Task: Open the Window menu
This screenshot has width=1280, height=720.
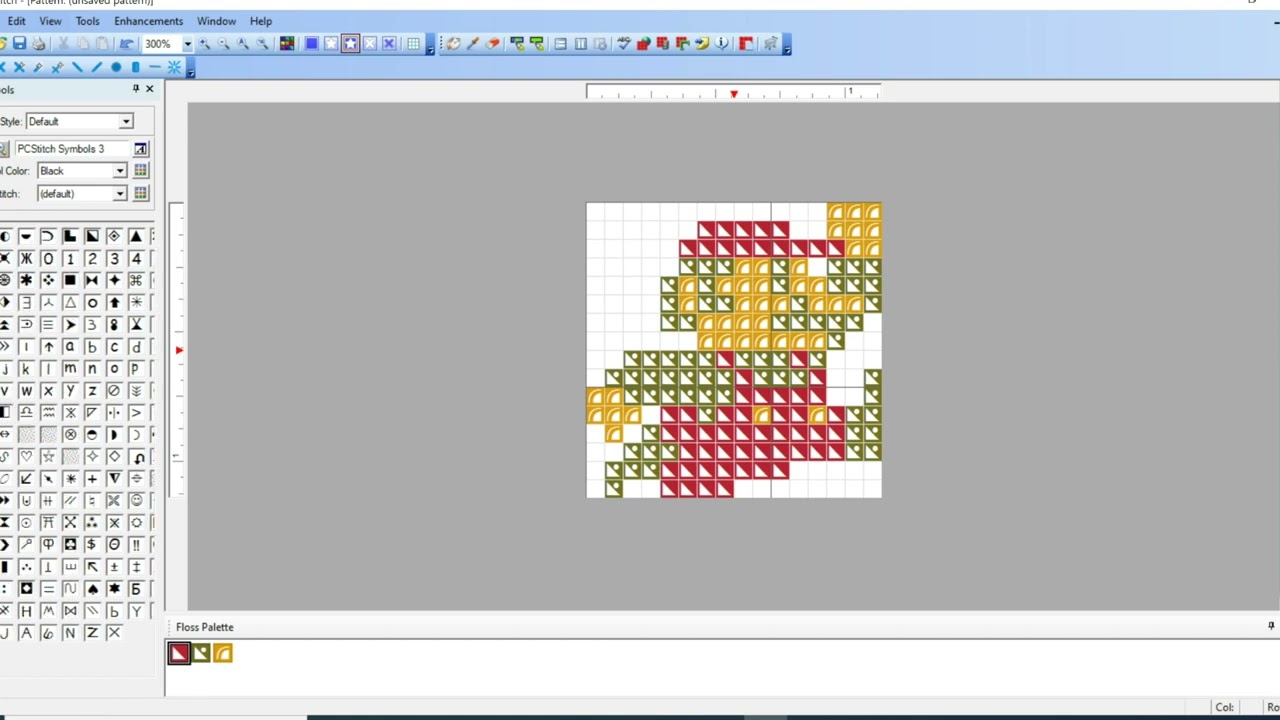Action: [x=216, y=21]
